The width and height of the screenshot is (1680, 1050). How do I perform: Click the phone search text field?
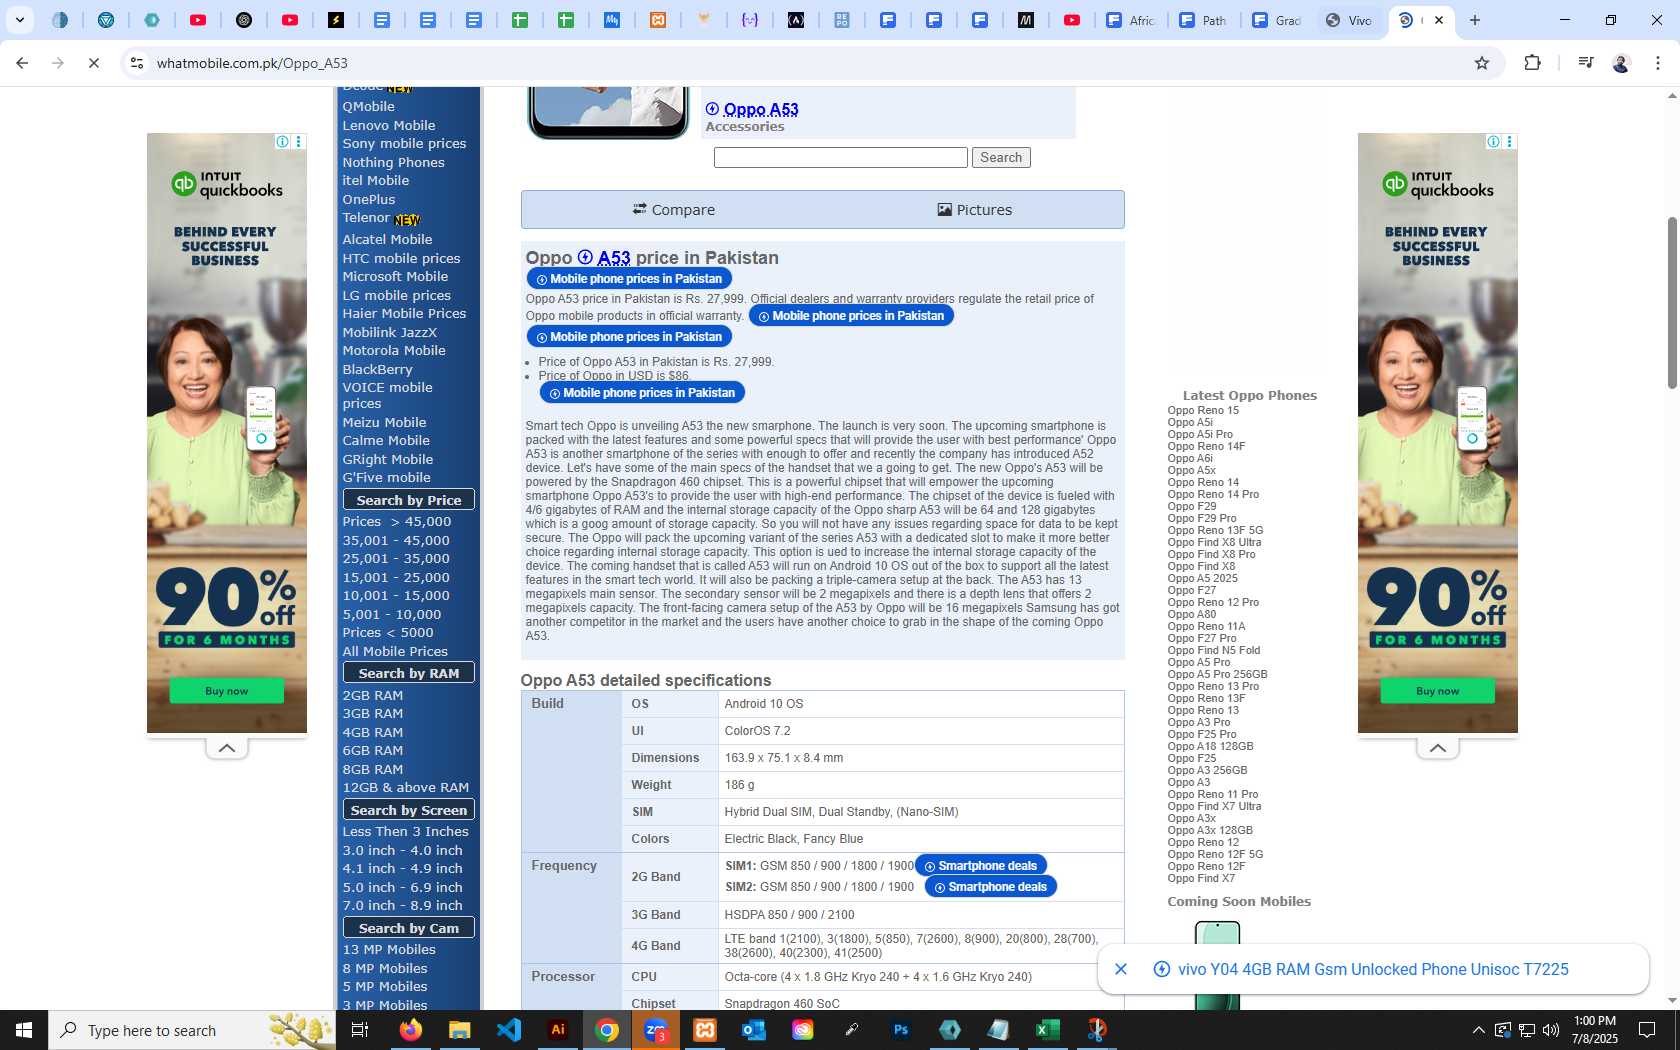pos(841,157)
